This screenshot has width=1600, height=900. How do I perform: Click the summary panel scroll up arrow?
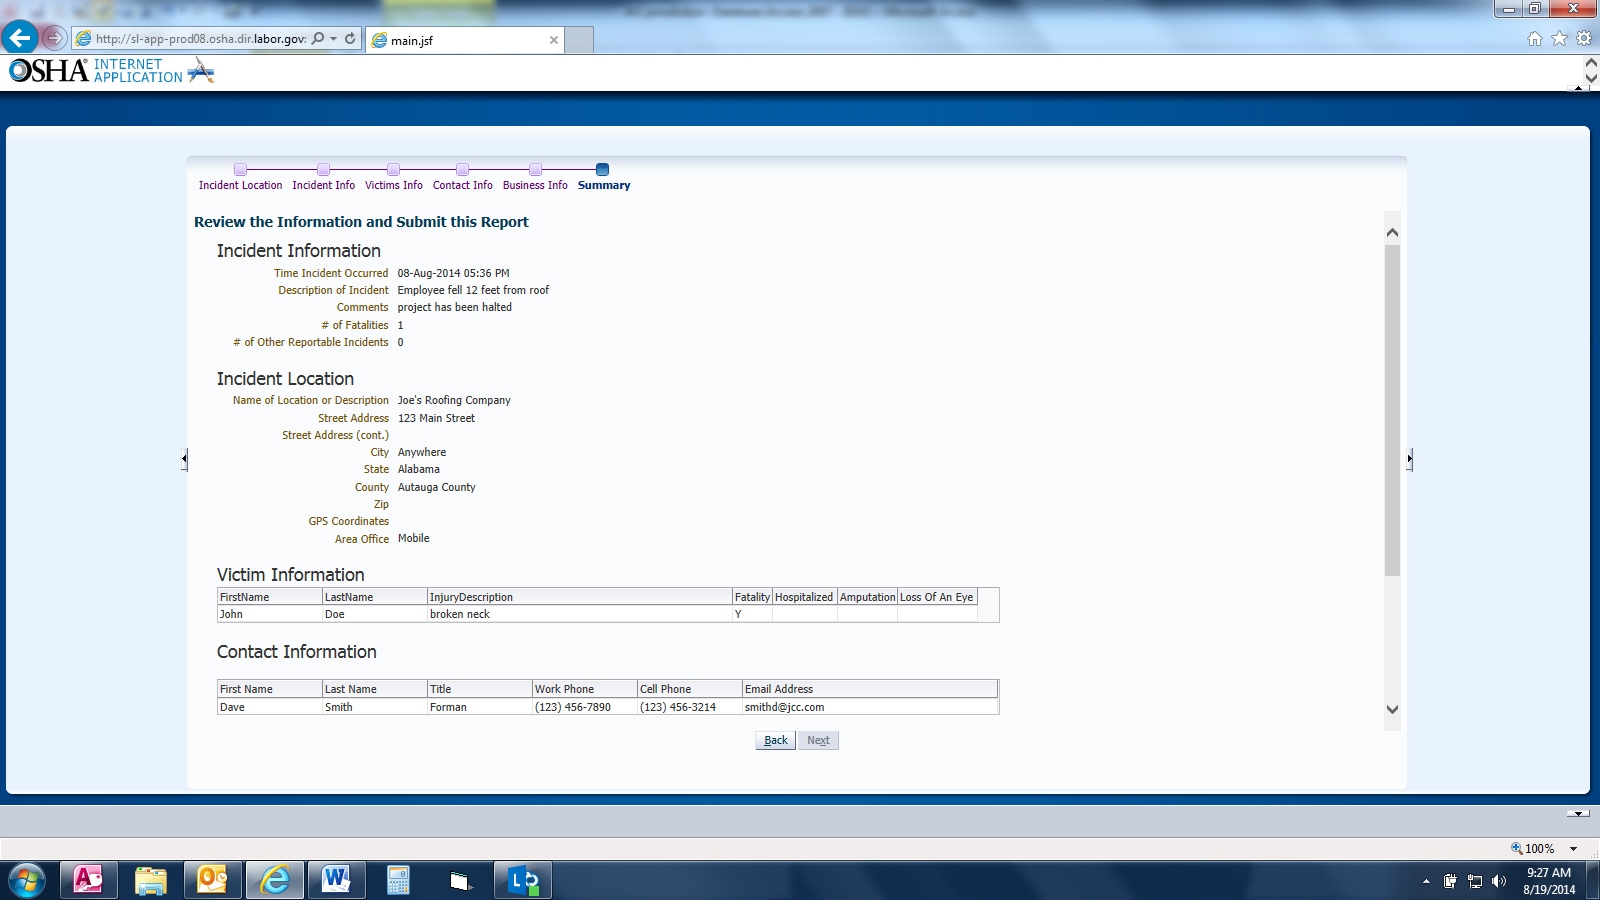coord(1392,232)
